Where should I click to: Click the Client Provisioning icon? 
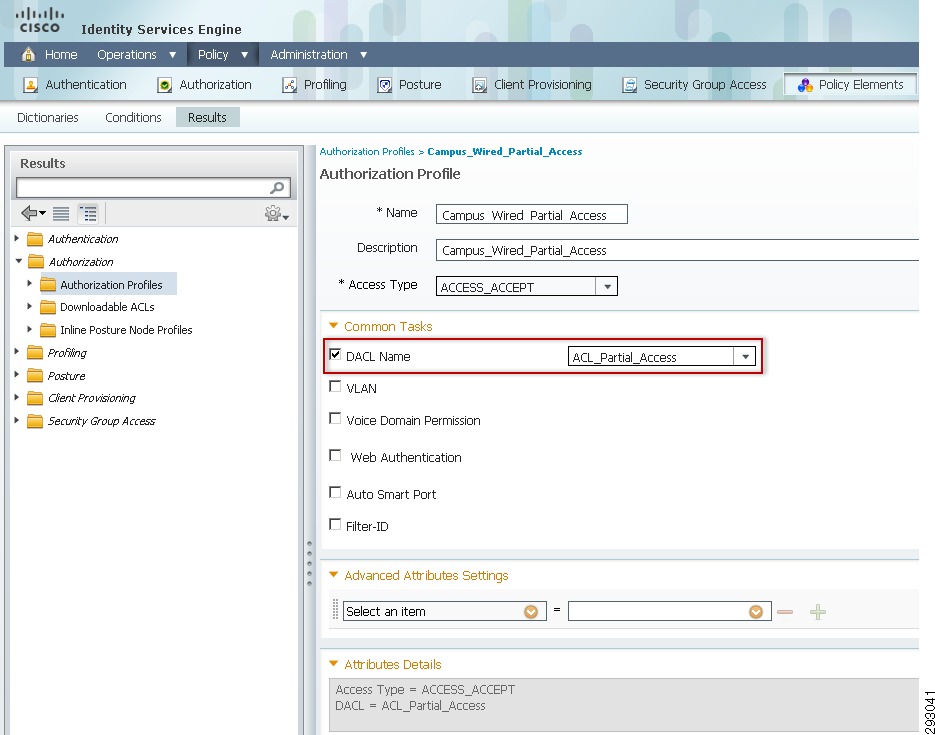[479, 85]
